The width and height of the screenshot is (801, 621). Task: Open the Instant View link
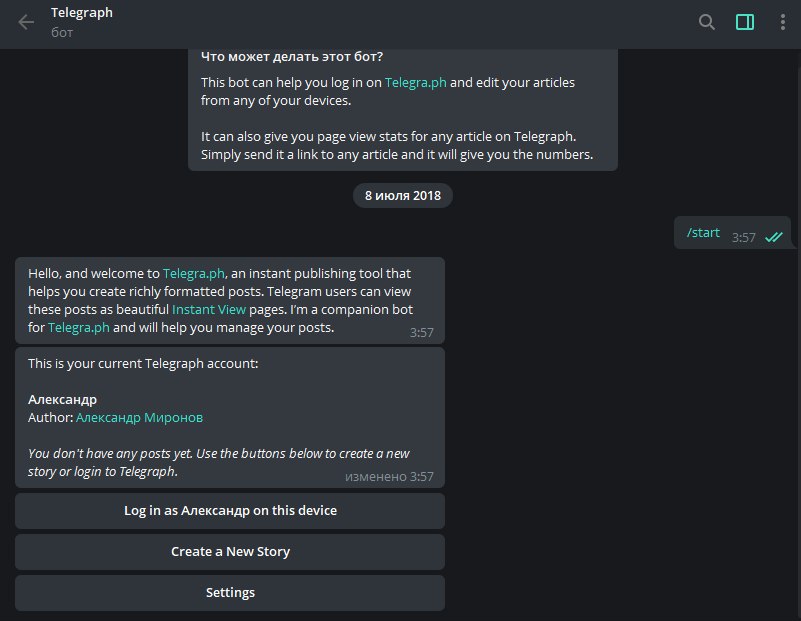(209, 309)
